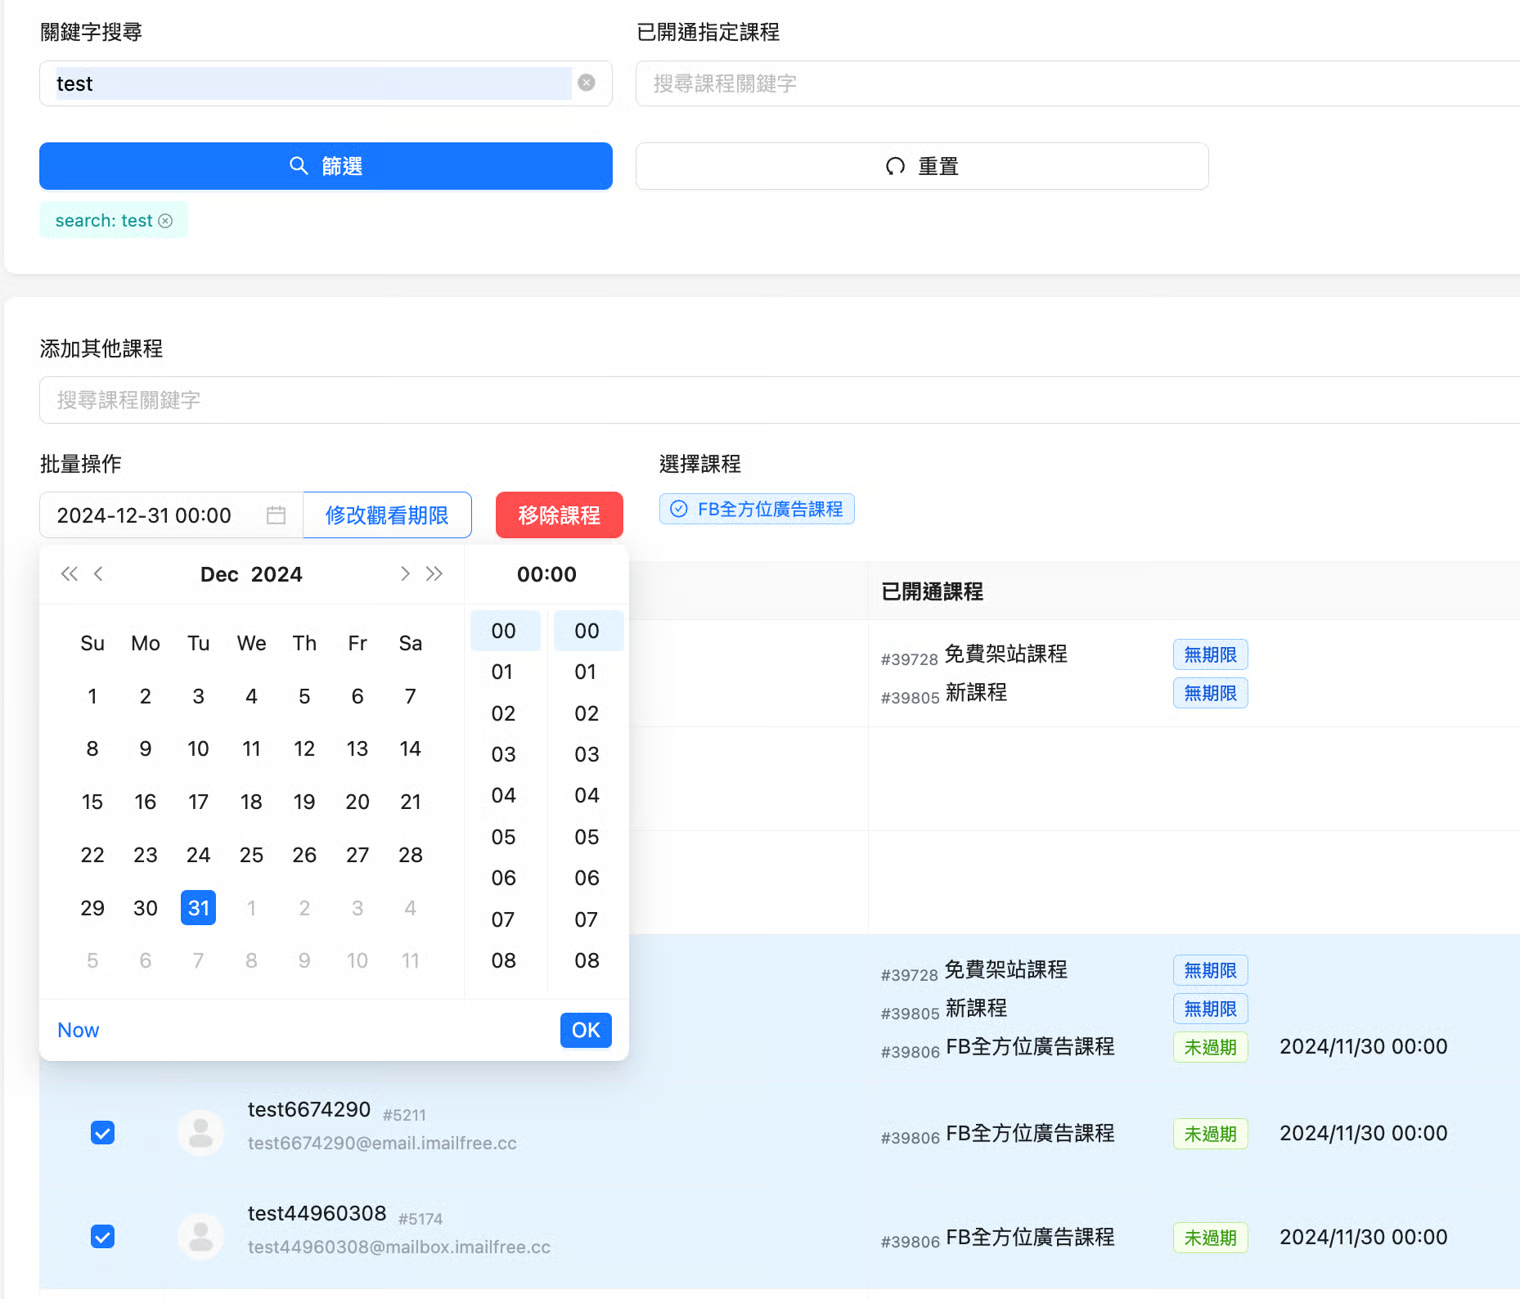
Task: Click 未過期 tag in test44960308 row
Action: 1210,1238
